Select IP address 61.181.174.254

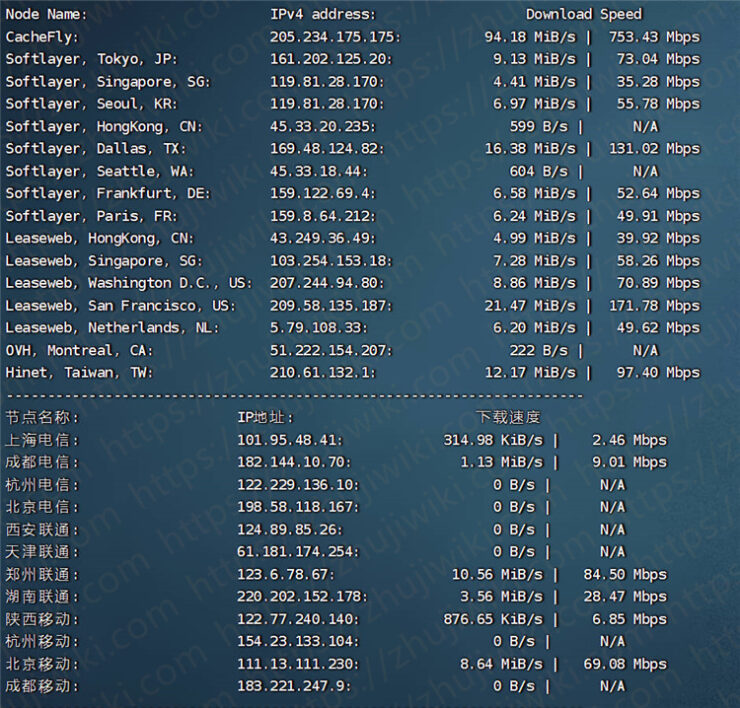[x=298, y=552]
